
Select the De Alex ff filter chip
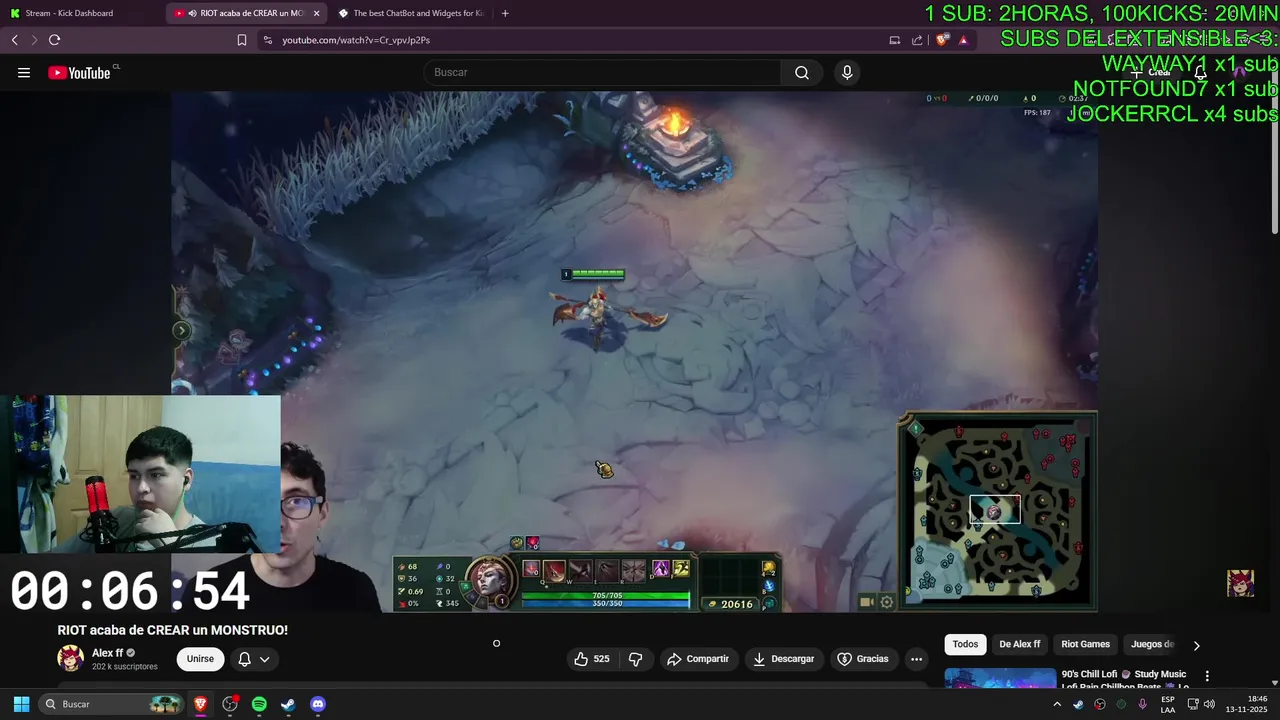(x=1019, y=644)
